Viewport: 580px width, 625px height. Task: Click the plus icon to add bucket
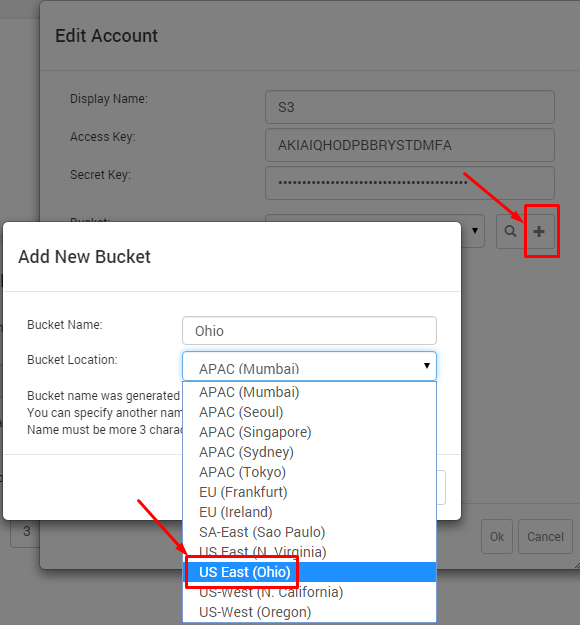point(539,231)
